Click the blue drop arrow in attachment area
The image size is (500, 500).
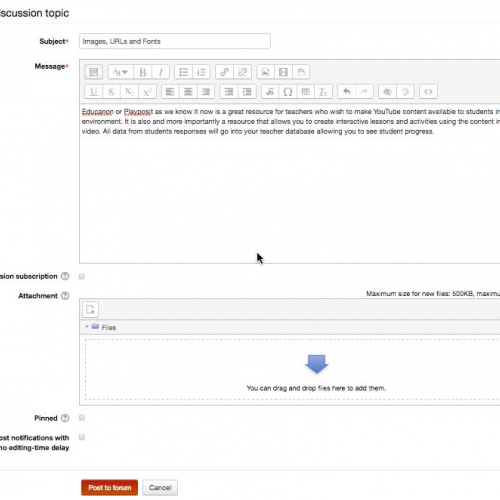pyautogui.click(x=317, y=364)
